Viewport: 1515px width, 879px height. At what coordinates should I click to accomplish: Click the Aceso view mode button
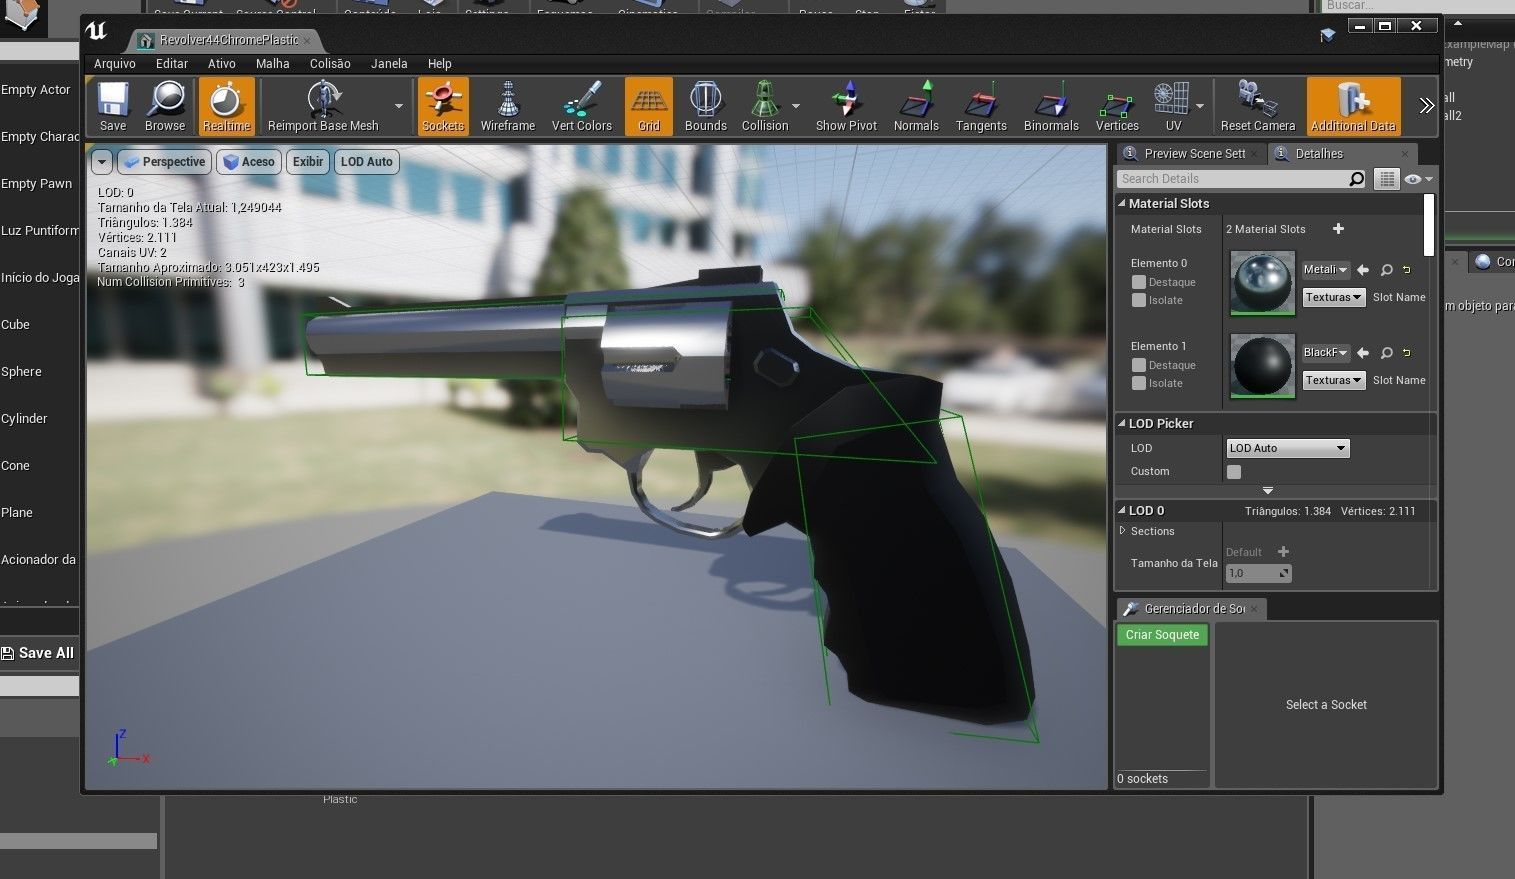click(249, 162)
